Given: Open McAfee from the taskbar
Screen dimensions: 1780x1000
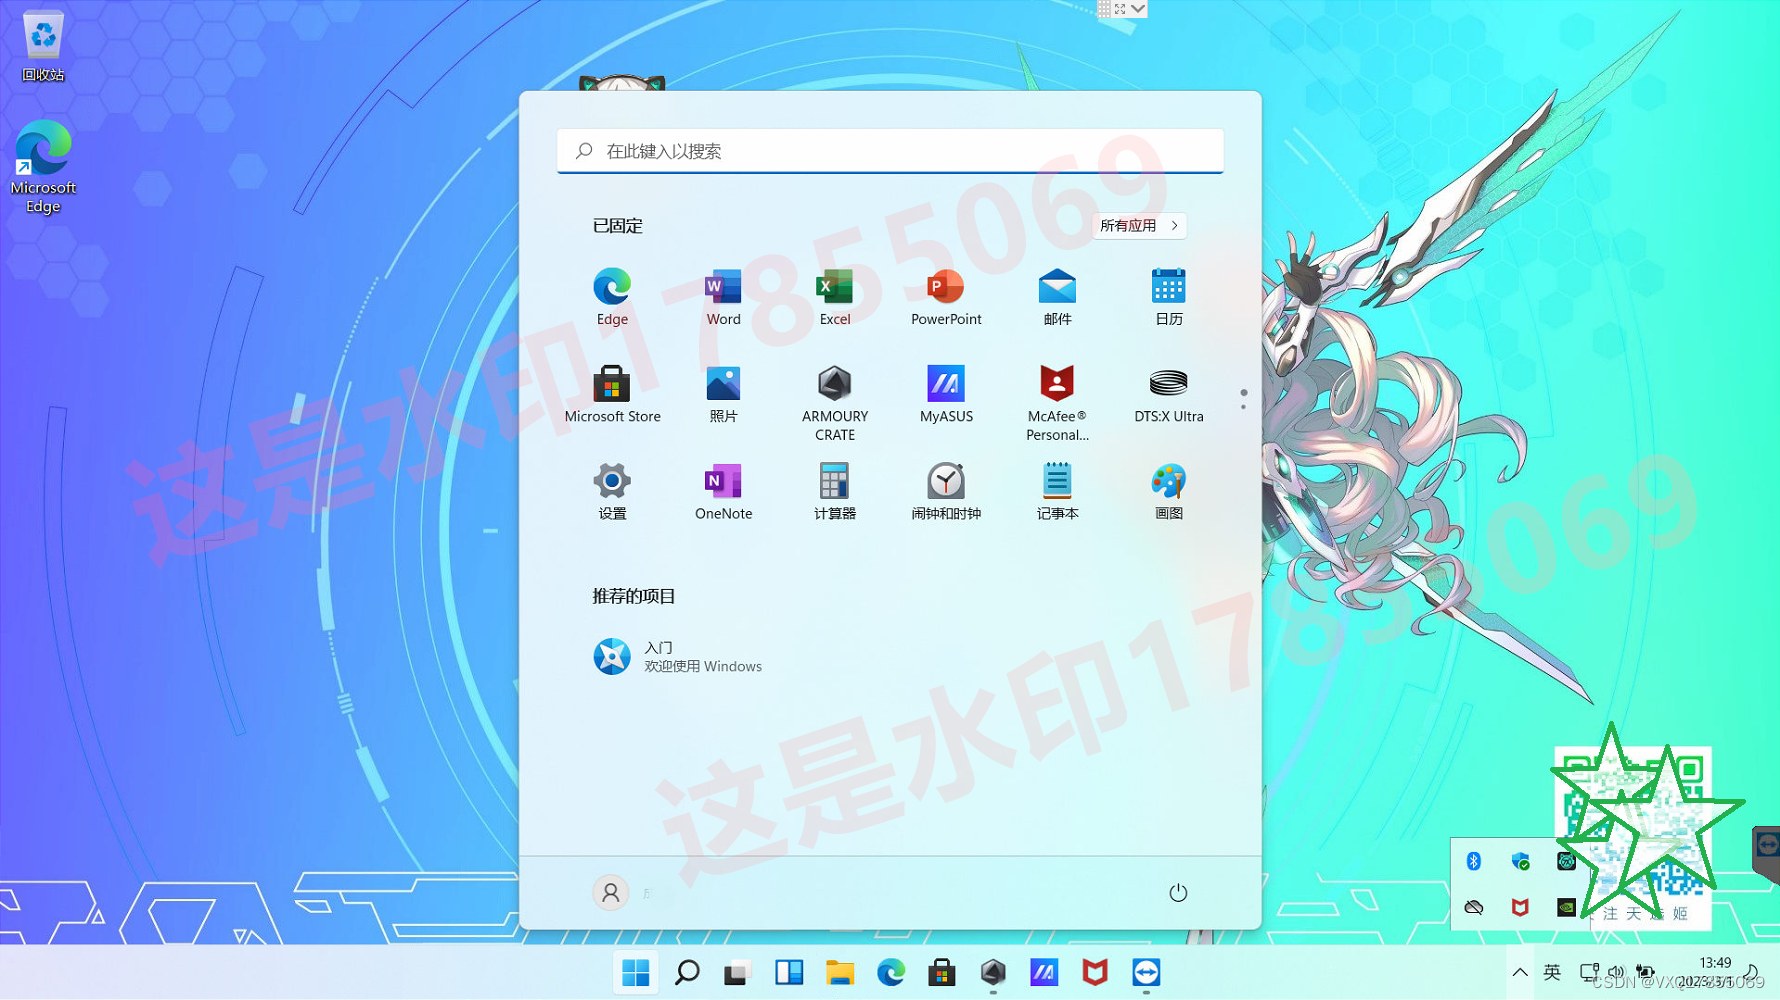Looking at the screenshot, I should coord(1095,972).
